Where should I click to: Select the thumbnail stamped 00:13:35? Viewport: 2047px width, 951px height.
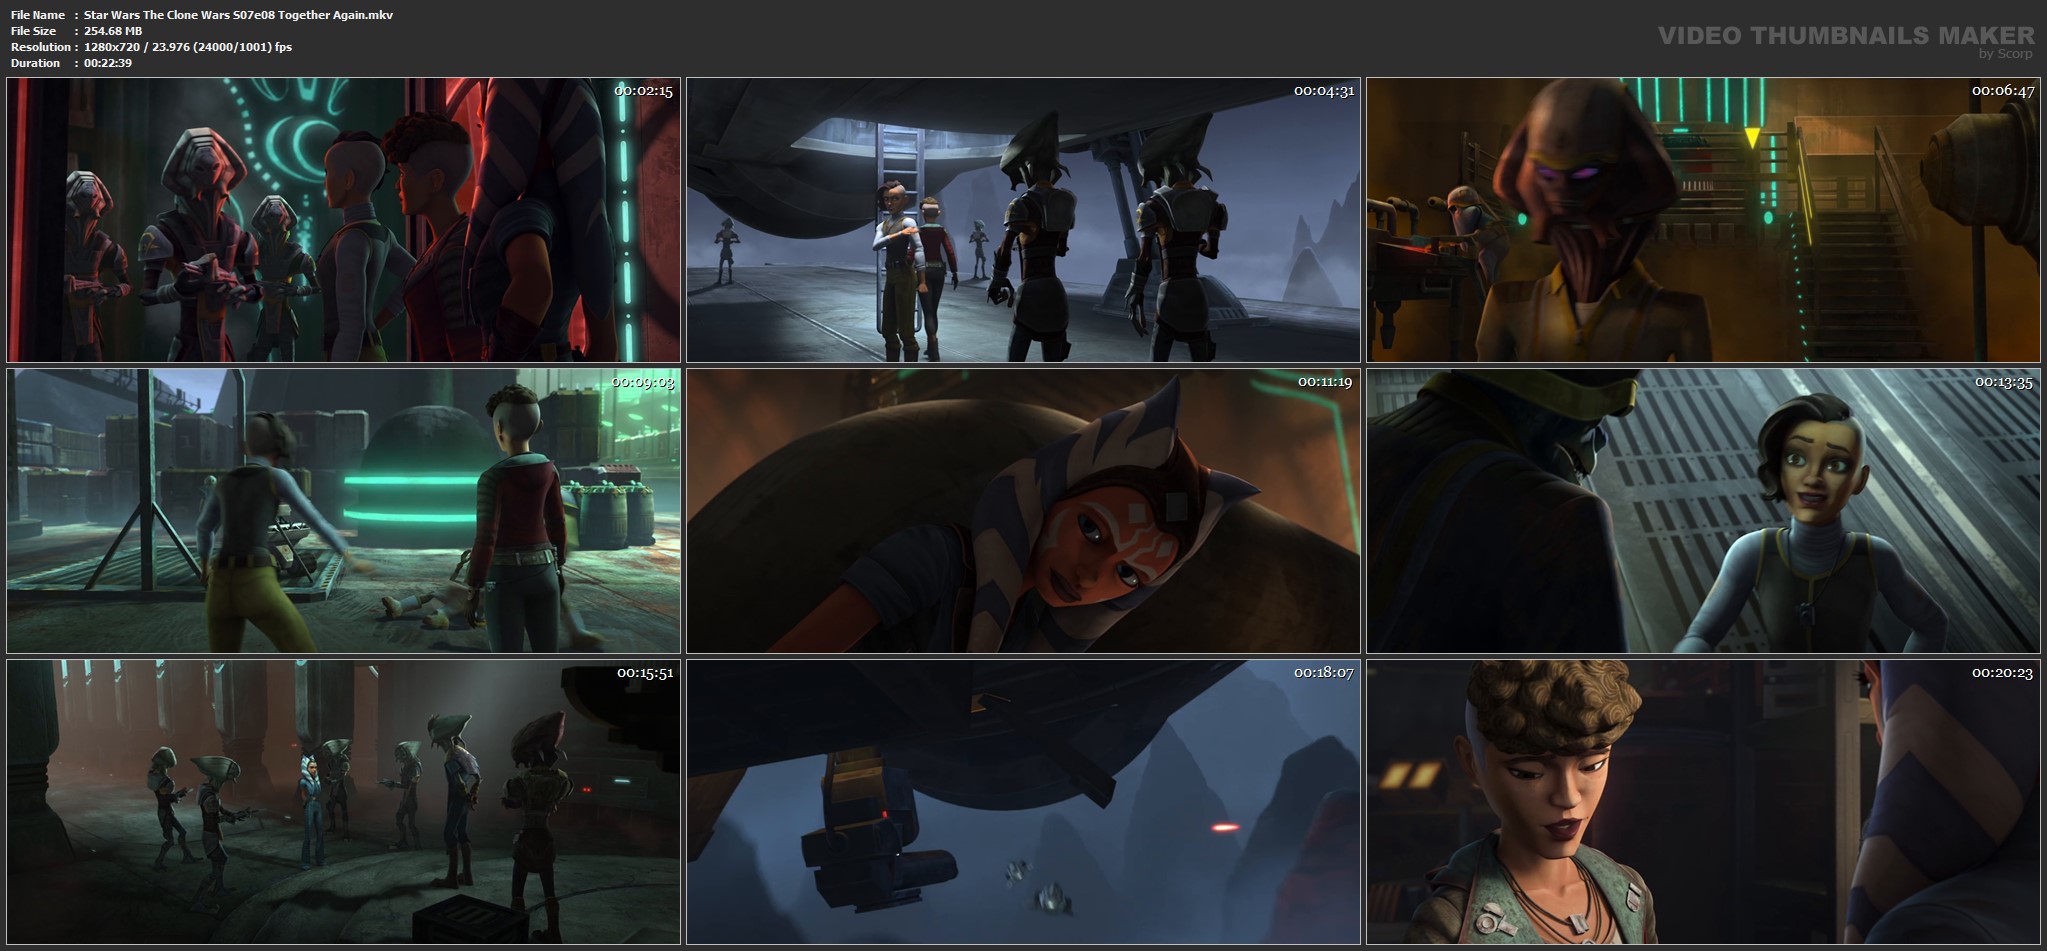(1703, 511)
